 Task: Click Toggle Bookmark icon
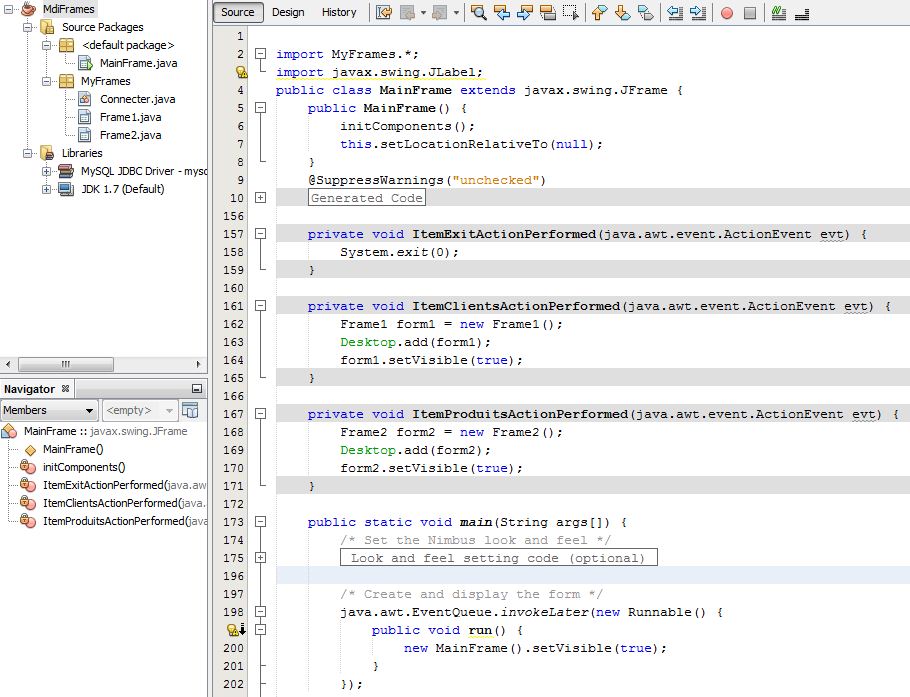tap(645, 13)
